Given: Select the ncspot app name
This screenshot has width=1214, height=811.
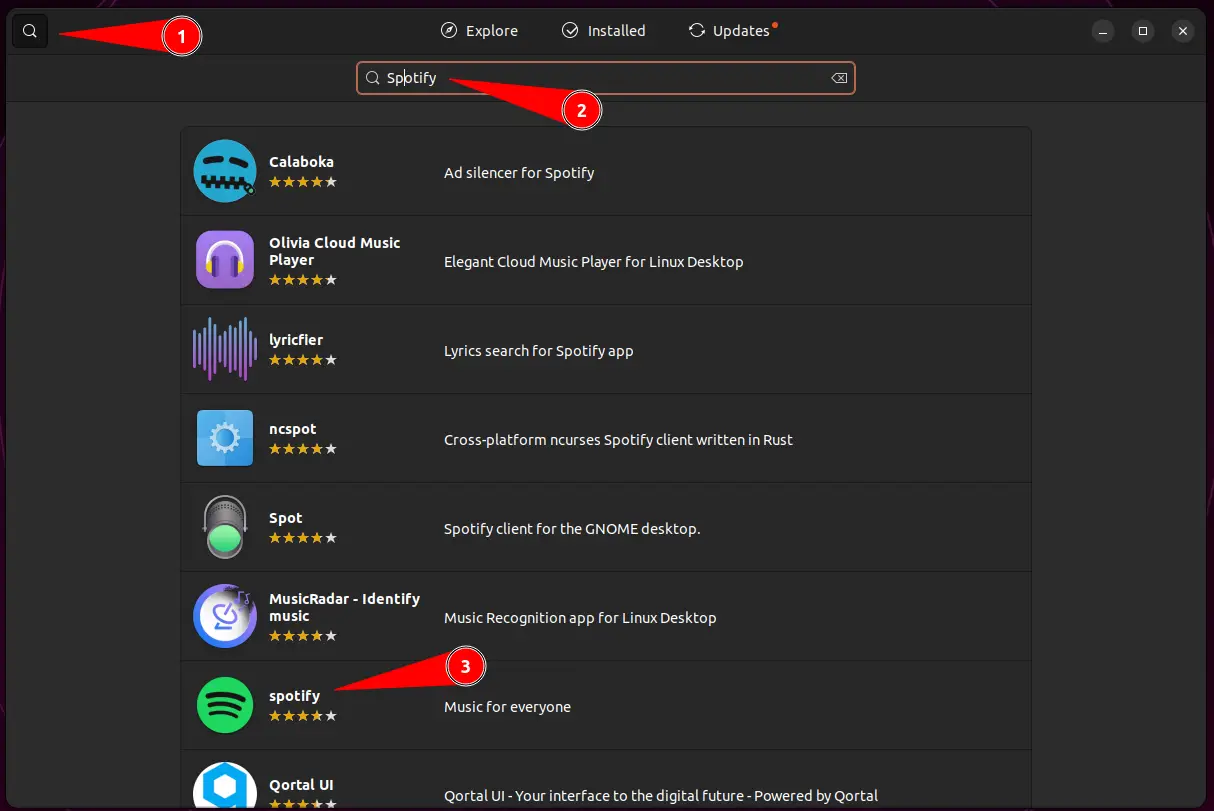Looking at the screenshot, I should click(292, 429).
